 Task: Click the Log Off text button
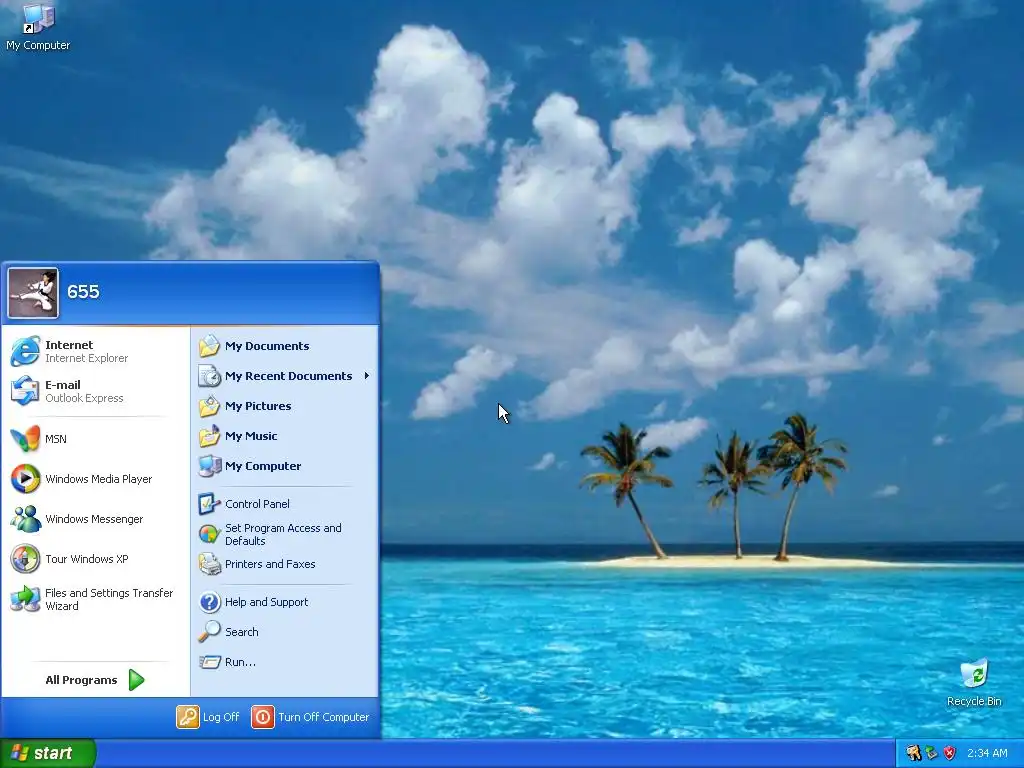coord(221,717)
